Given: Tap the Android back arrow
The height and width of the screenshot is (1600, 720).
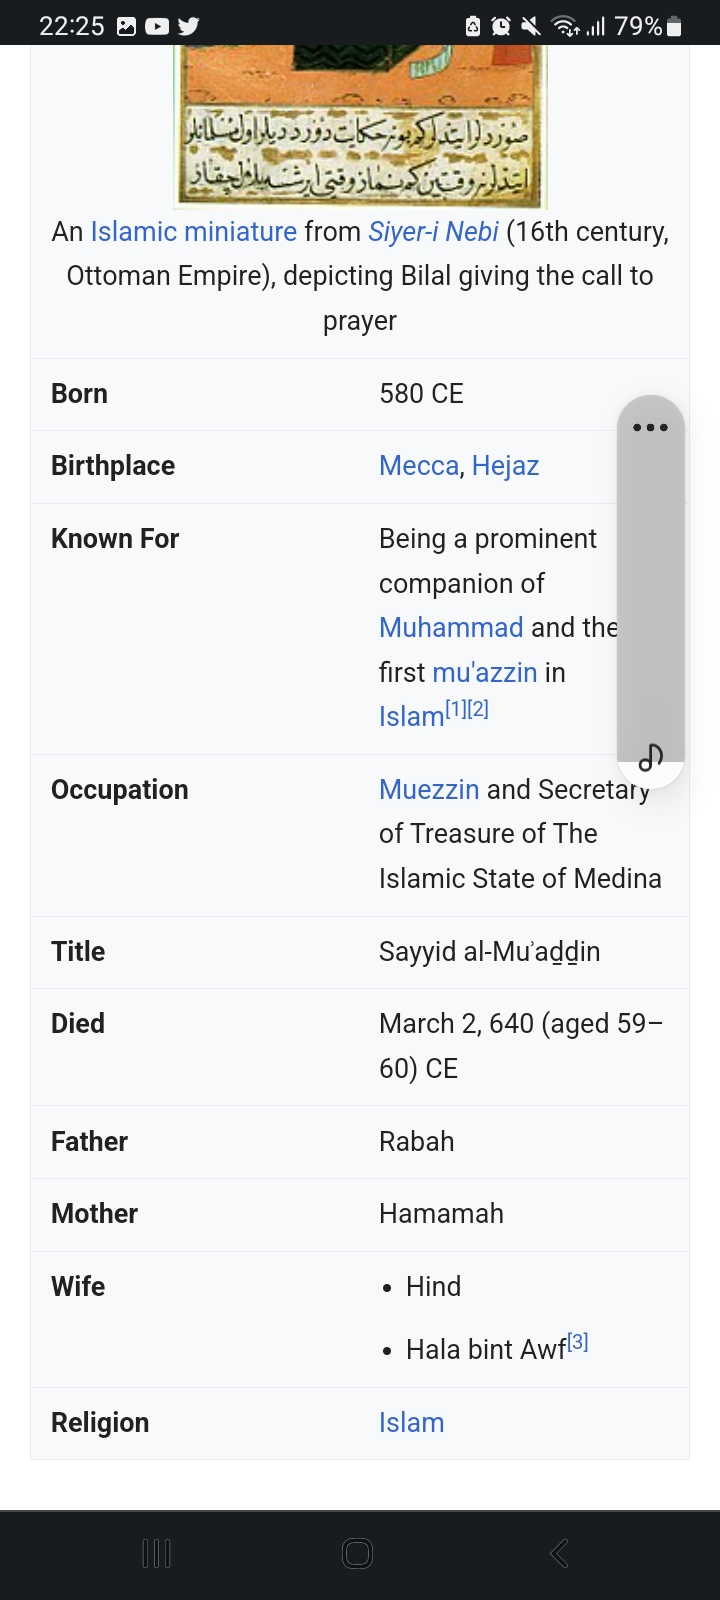Looking at the screenshot, I should (x=559, y=1553).
